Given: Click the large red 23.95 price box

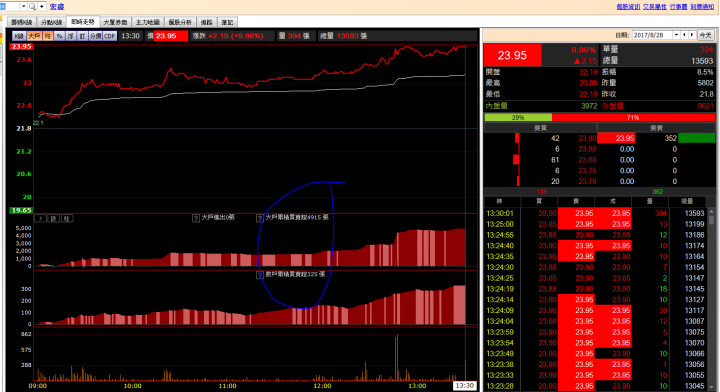Looking at the screenshot, I should pyautogui.click(x=512, y=56).
